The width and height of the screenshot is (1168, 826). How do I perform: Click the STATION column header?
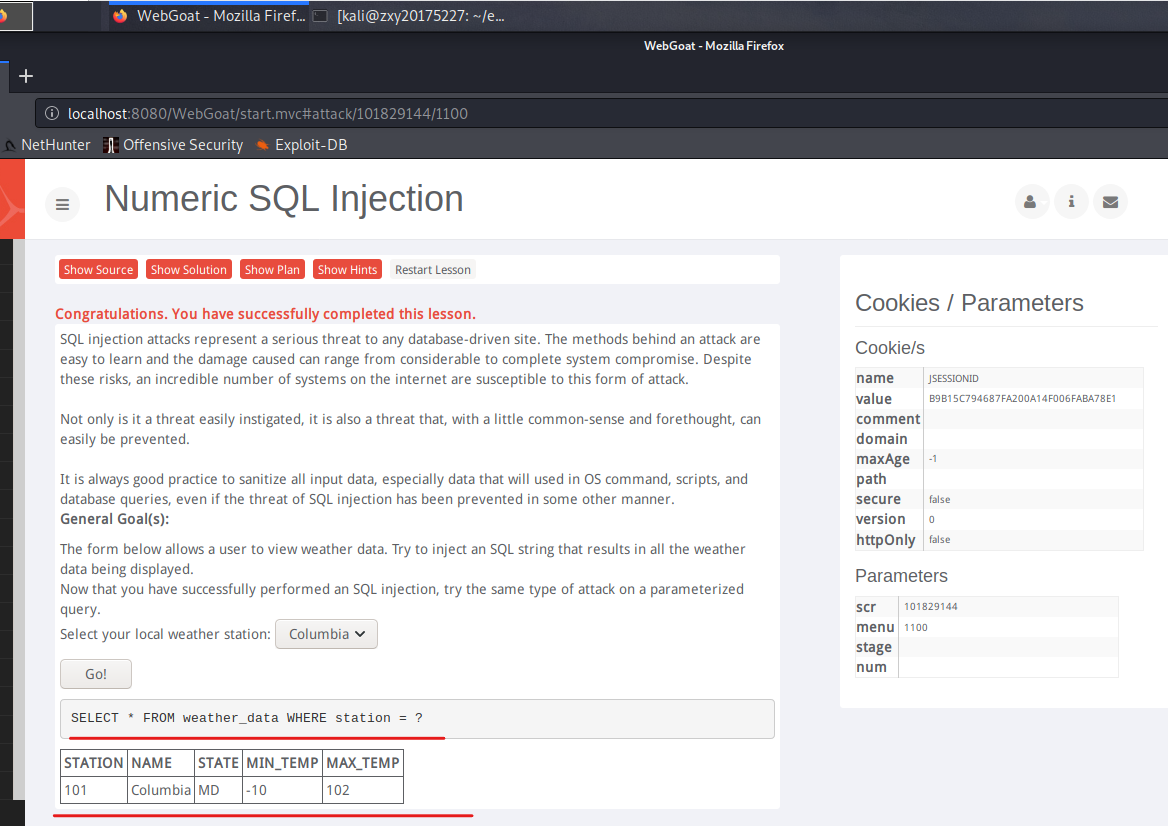[94, 763]
